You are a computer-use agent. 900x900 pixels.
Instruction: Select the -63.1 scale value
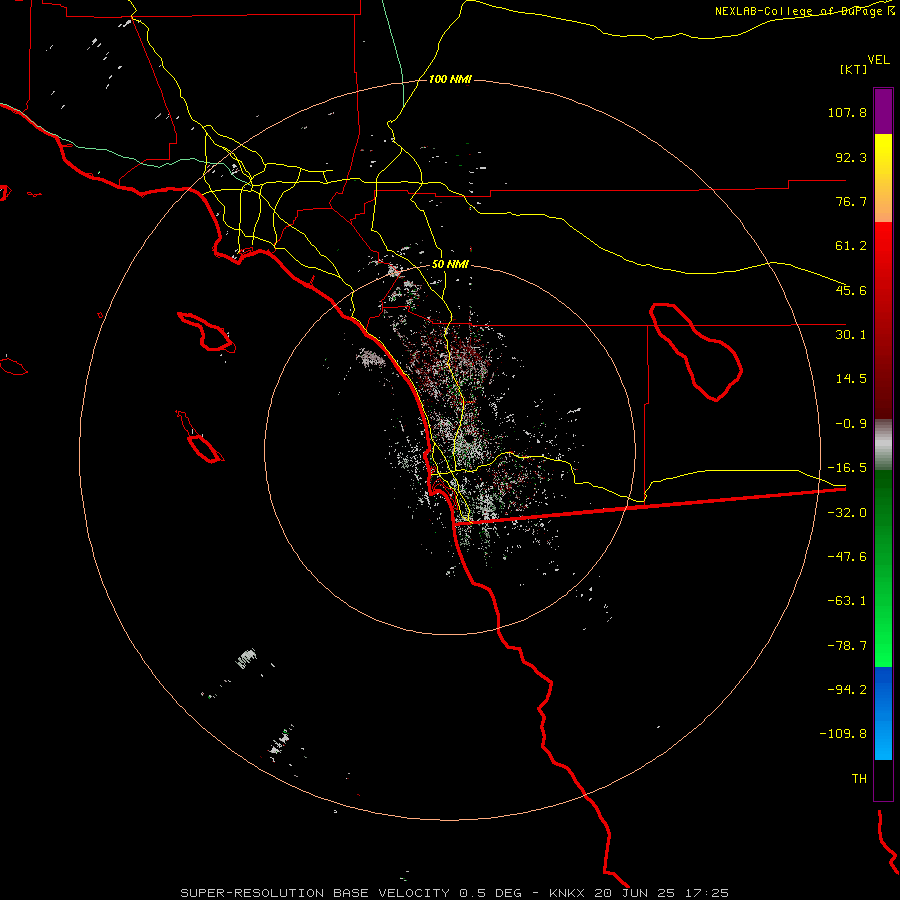click(x=847, y=601)
